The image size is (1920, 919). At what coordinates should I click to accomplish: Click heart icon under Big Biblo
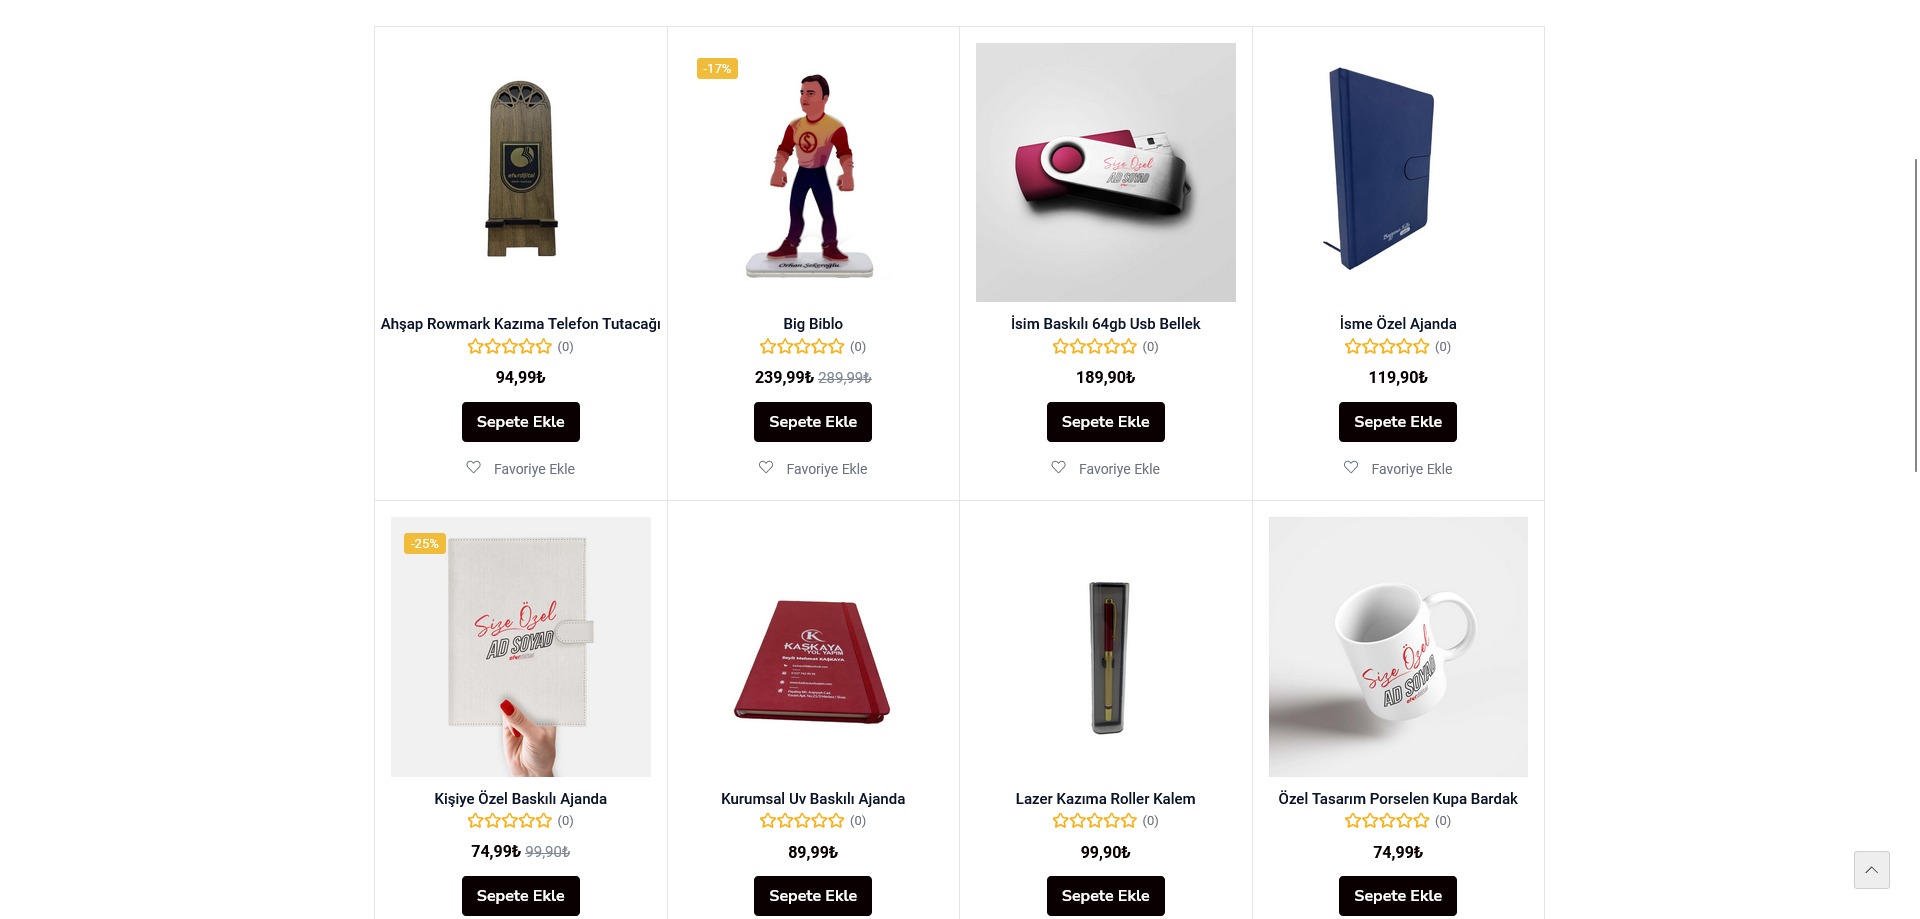(x=766, y=467)
